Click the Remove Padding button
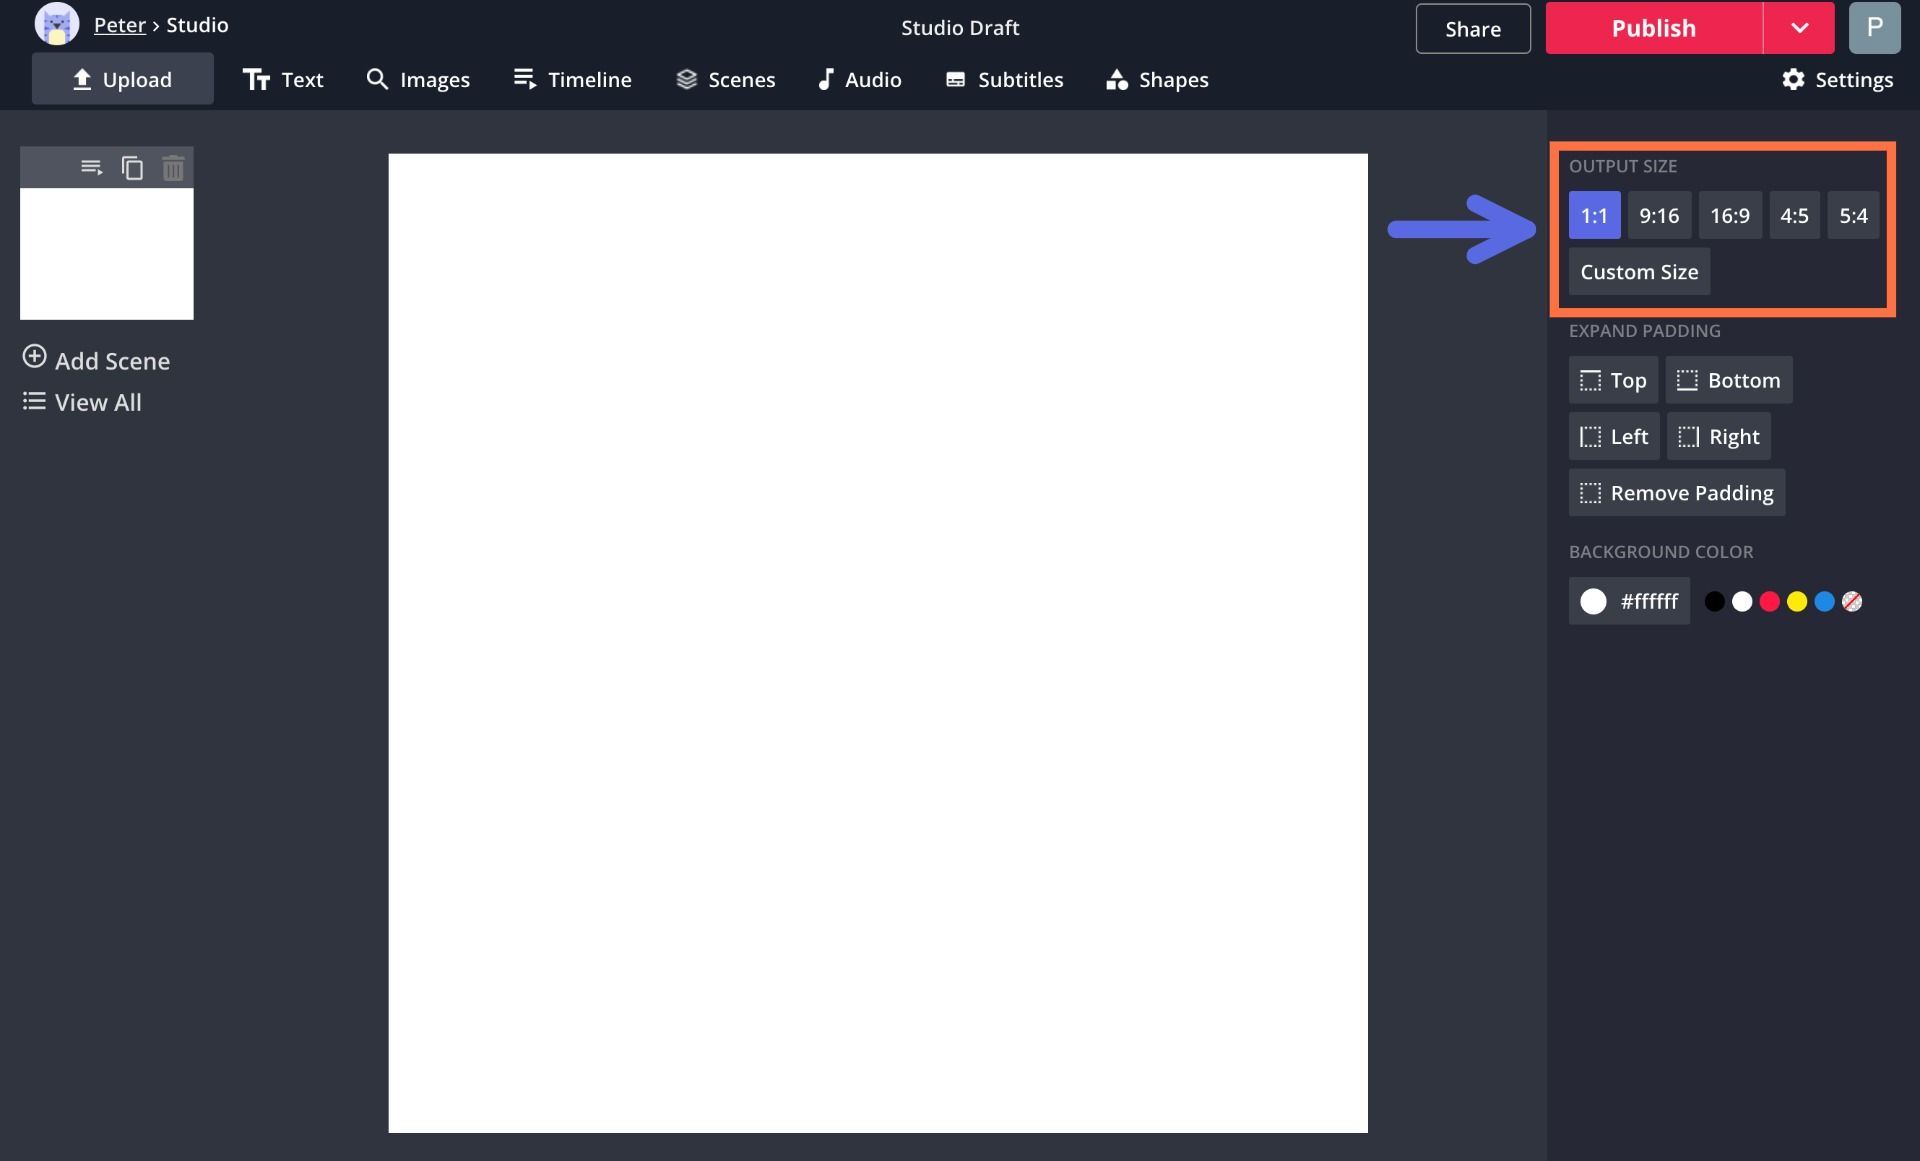Image resolution: width=1920 pixels, height=1161 pixels. 1676,492
